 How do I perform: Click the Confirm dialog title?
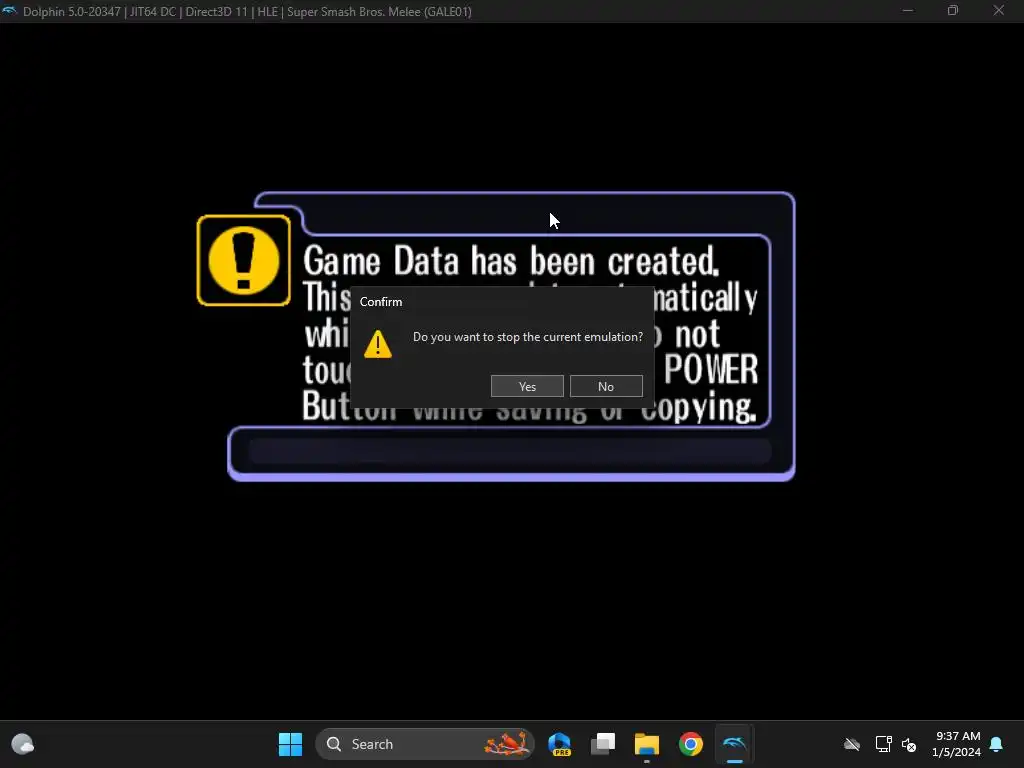point(381,302)
